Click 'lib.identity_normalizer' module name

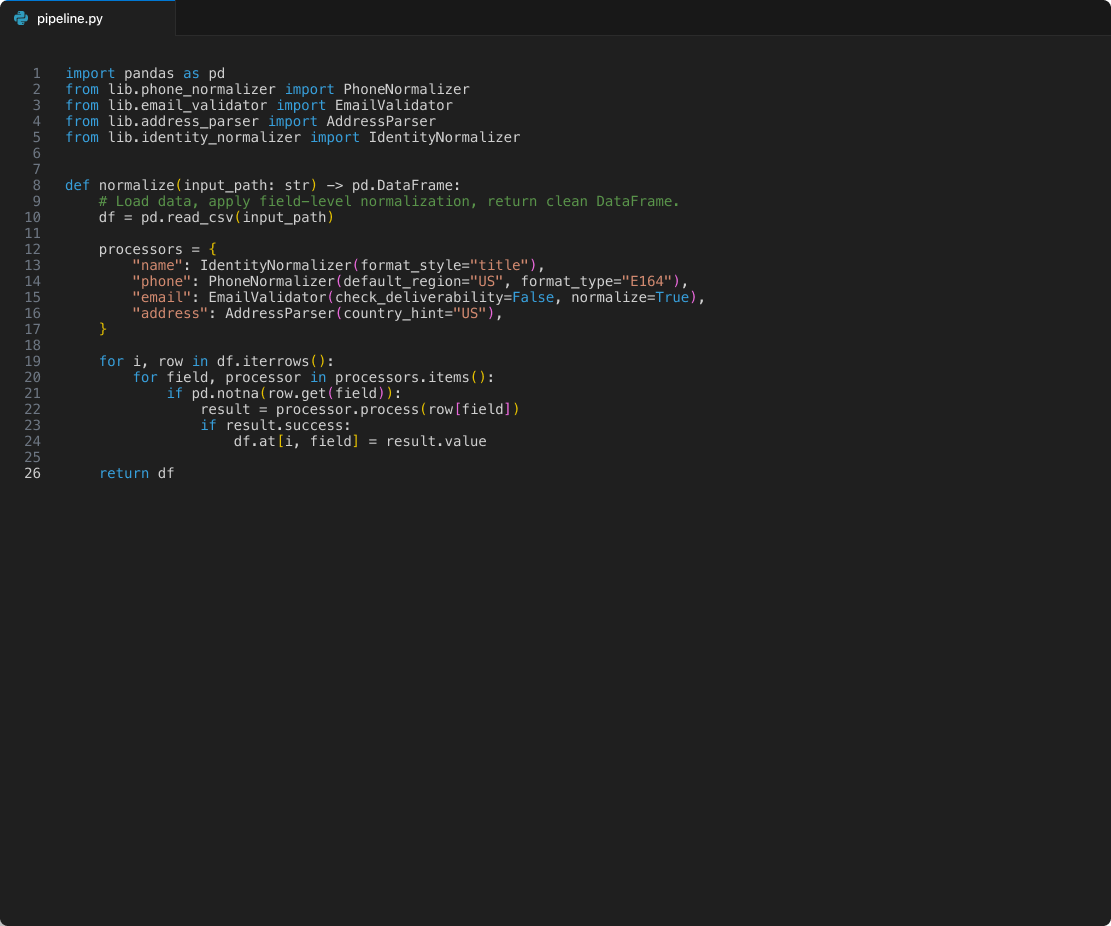(x=204, y=137)
